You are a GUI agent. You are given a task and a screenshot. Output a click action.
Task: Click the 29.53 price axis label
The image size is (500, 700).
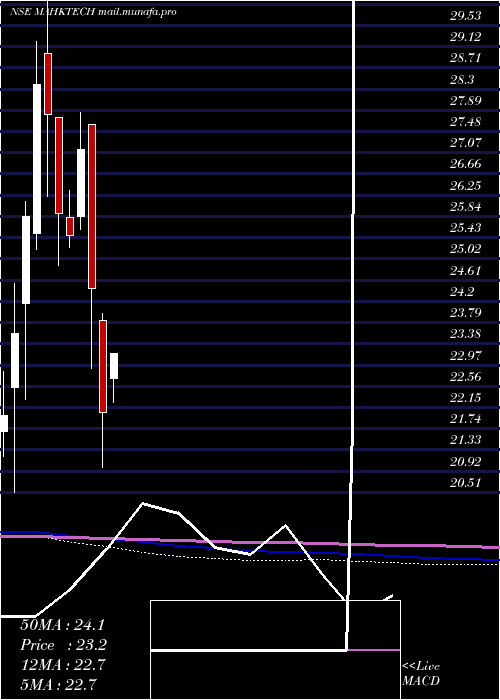pyautogui.click(x=466, y=17)
